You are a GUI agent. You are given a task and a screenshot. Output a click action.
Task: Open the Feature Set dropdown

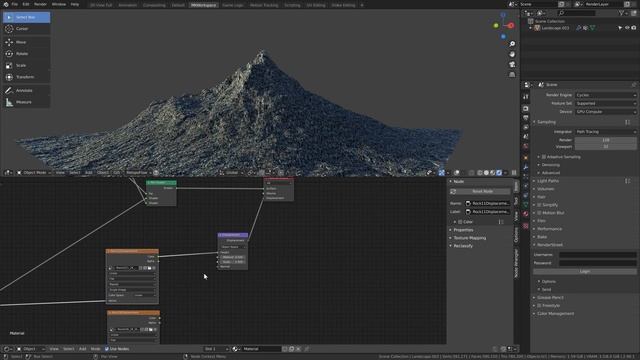coord(606,103)
